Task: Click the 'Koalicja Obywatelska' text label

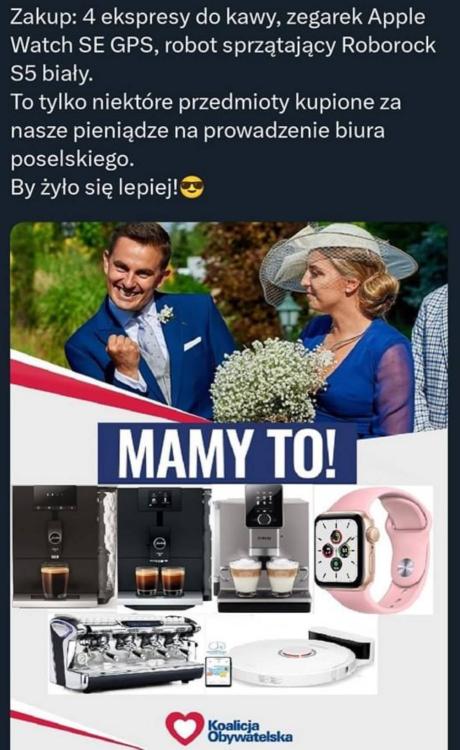Action: 250,730
